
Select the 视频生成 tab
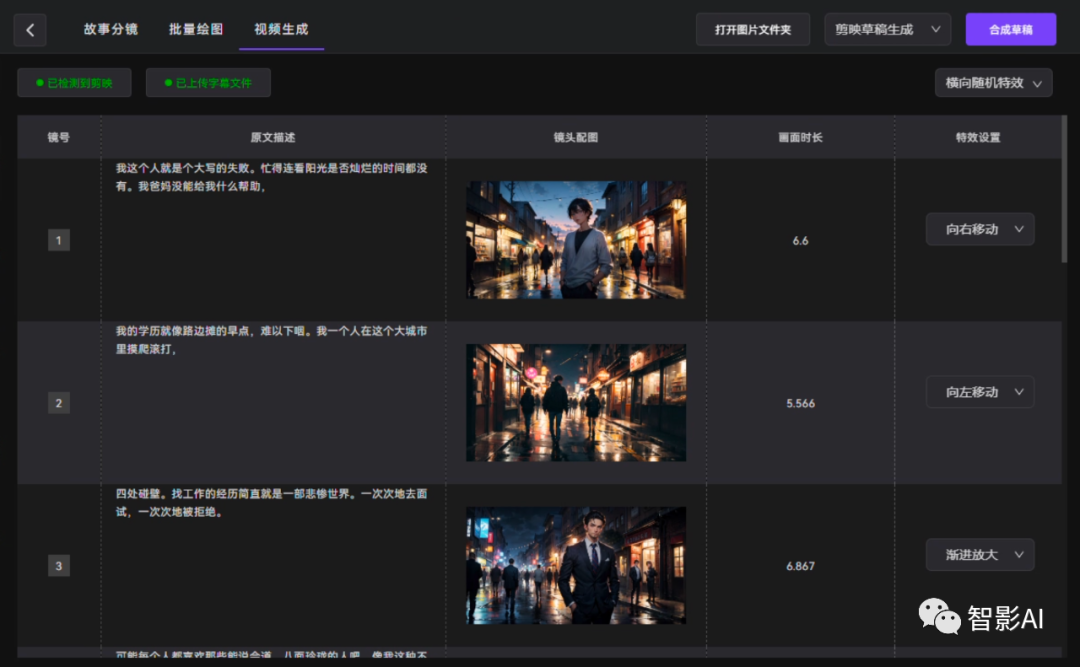pyautogui.click(x=281, y=29)
